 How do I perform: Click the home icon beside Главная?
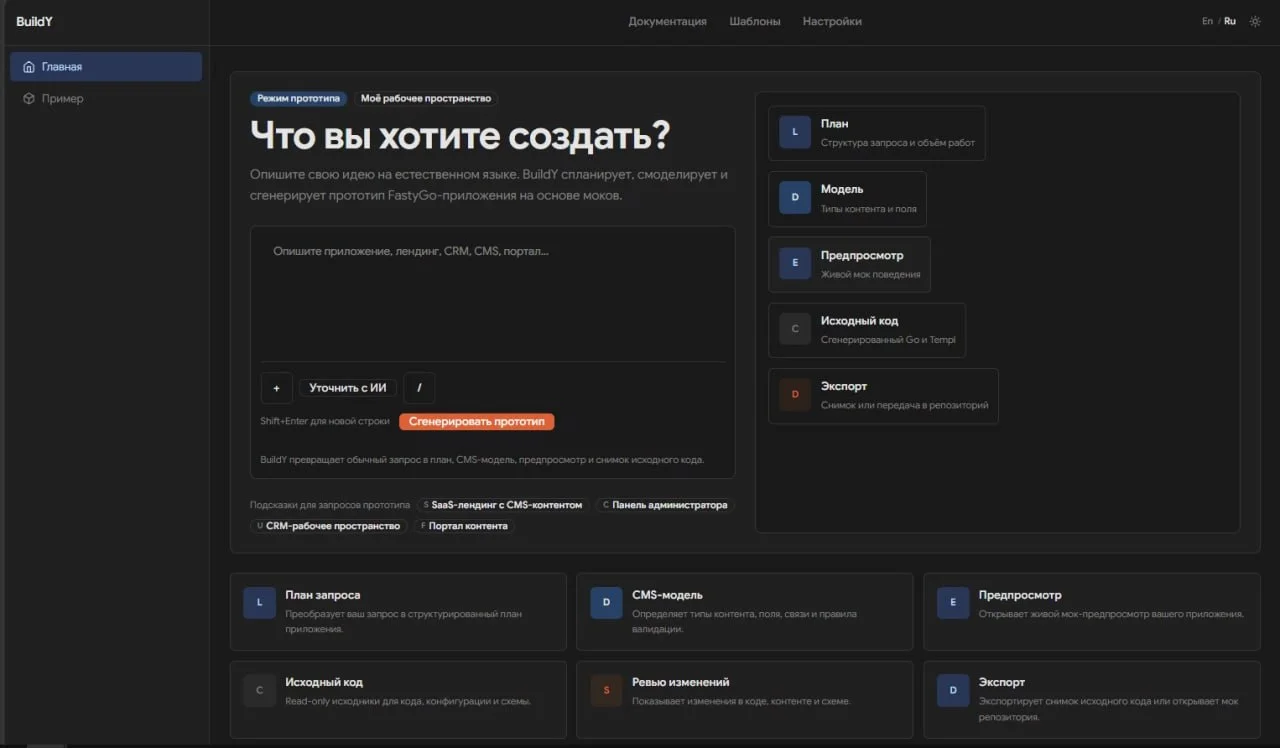coord(29,67)
